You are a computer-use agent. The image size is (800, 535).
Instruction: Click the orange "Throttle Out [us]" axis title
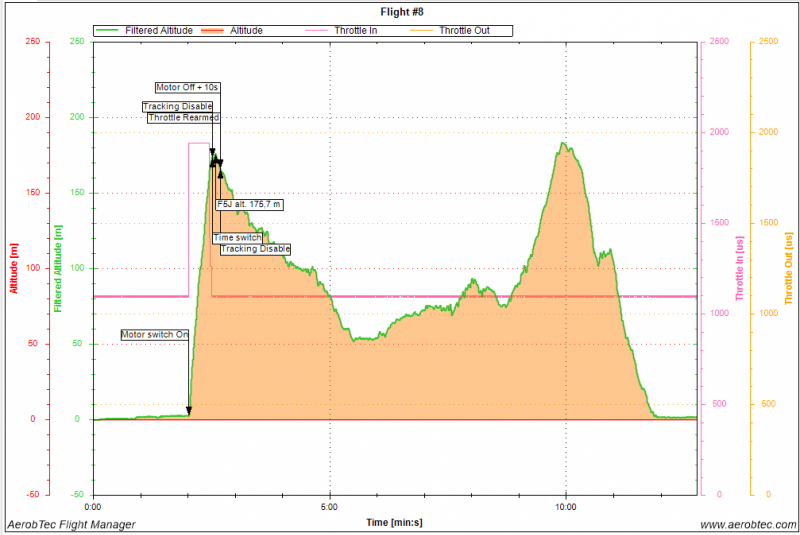pos(789,268)
